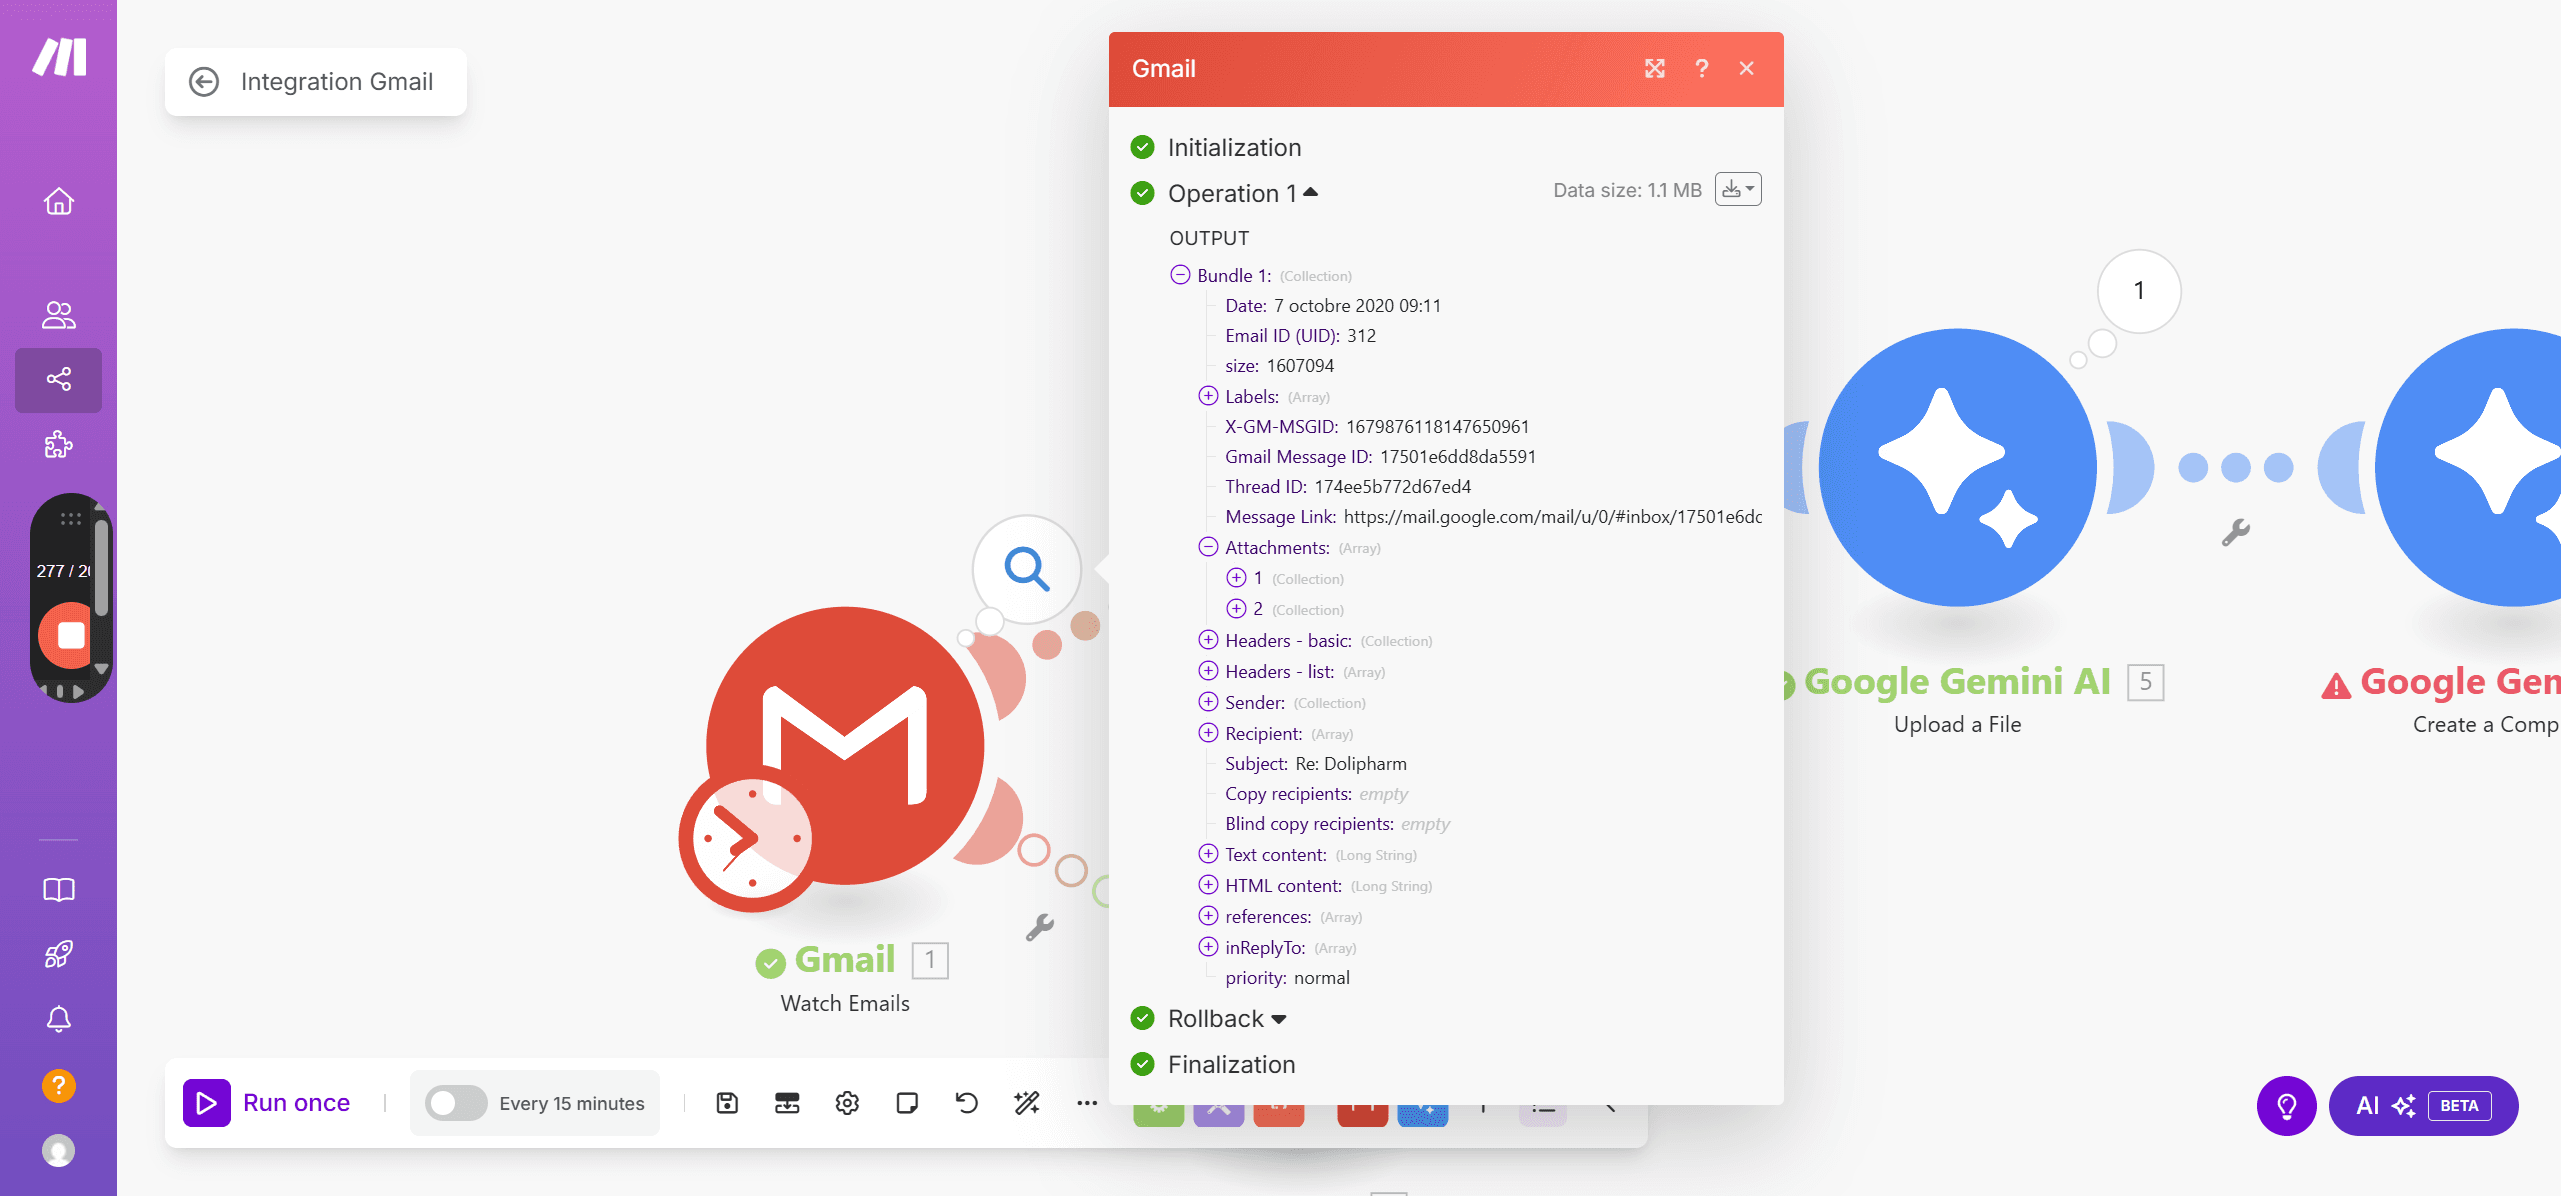Select the Message Link URL value
This screenshot has height=1196, width=2561.
tap(1553, 517)
